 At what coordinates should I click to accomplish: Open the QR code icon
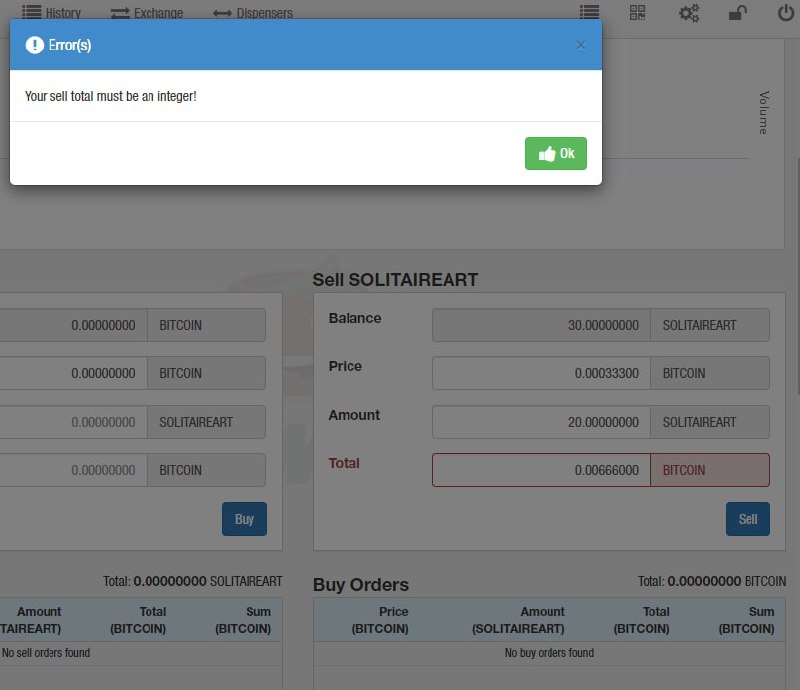[637, 12]
